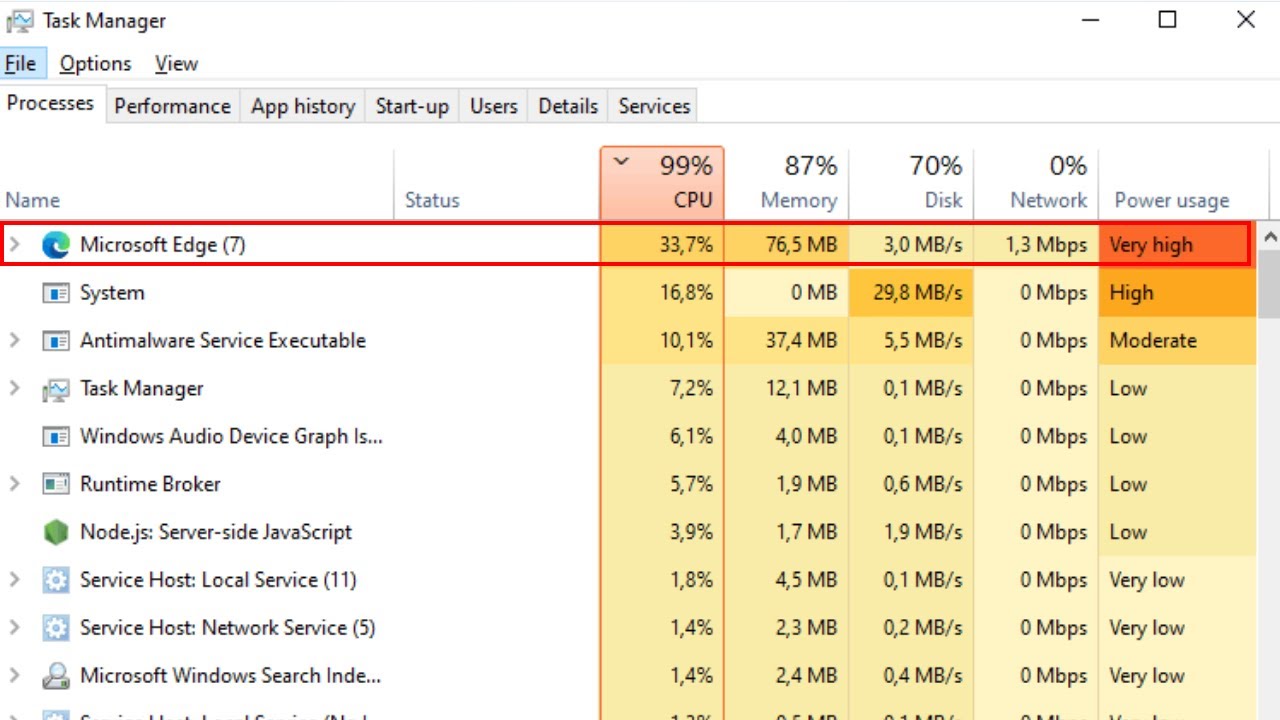This screenshot has width=1280, height=720.
Task: Sort by the CPU column header
Action: 662,184
